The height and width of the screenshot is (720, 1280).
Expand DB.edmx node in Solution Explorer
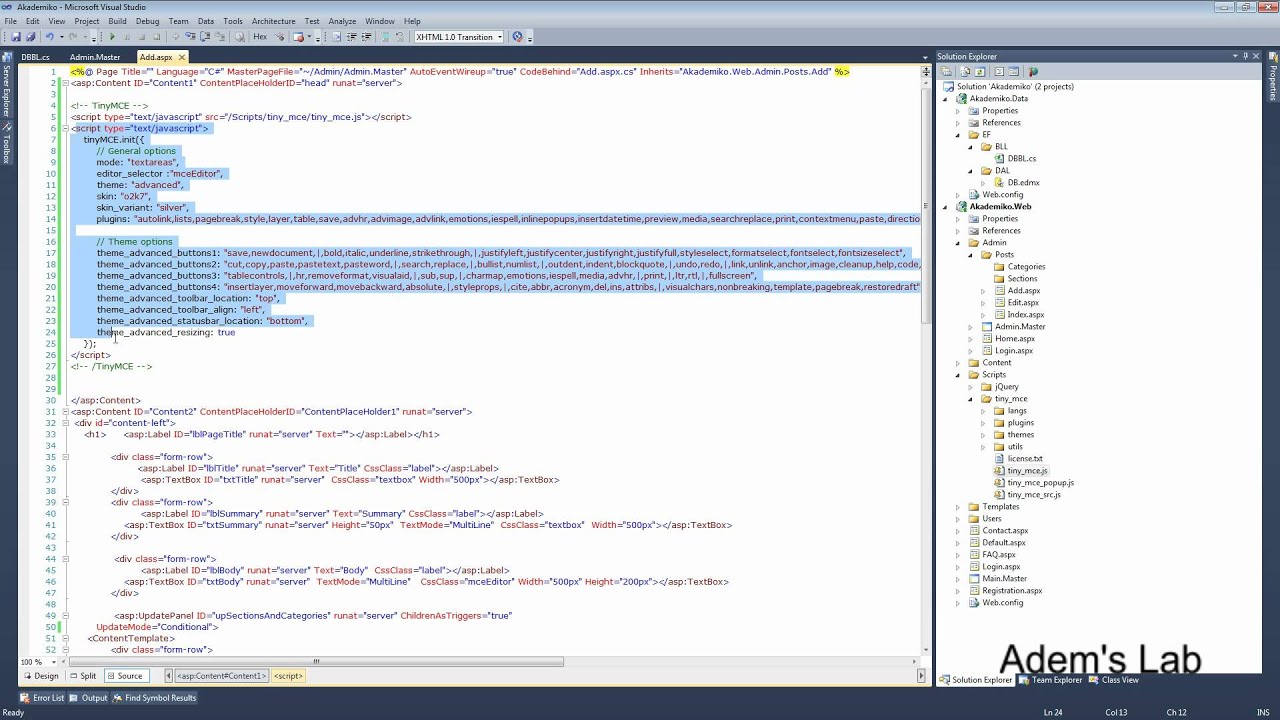pyautogui.click(x=983, y=183)
